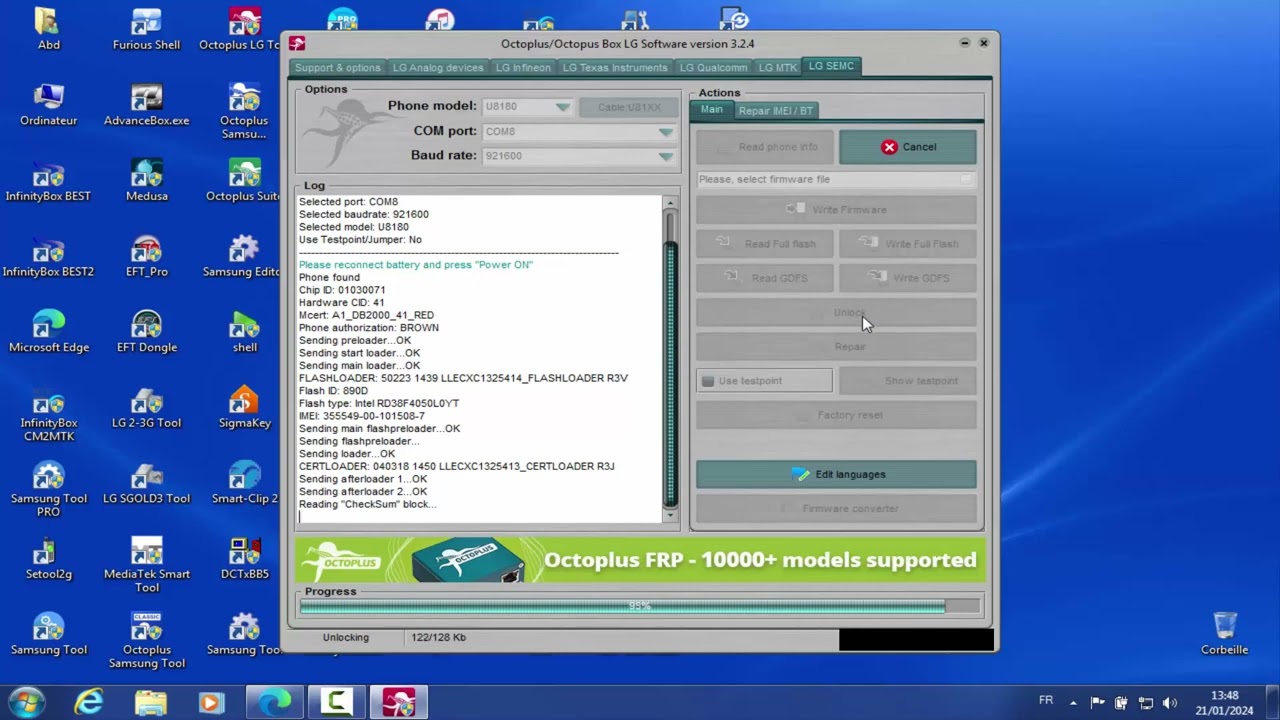Image resolution: width=1280 pixels, height=720 pixels.
Task: Click the unlocking progress bar
Action: [x=640, y=606]
